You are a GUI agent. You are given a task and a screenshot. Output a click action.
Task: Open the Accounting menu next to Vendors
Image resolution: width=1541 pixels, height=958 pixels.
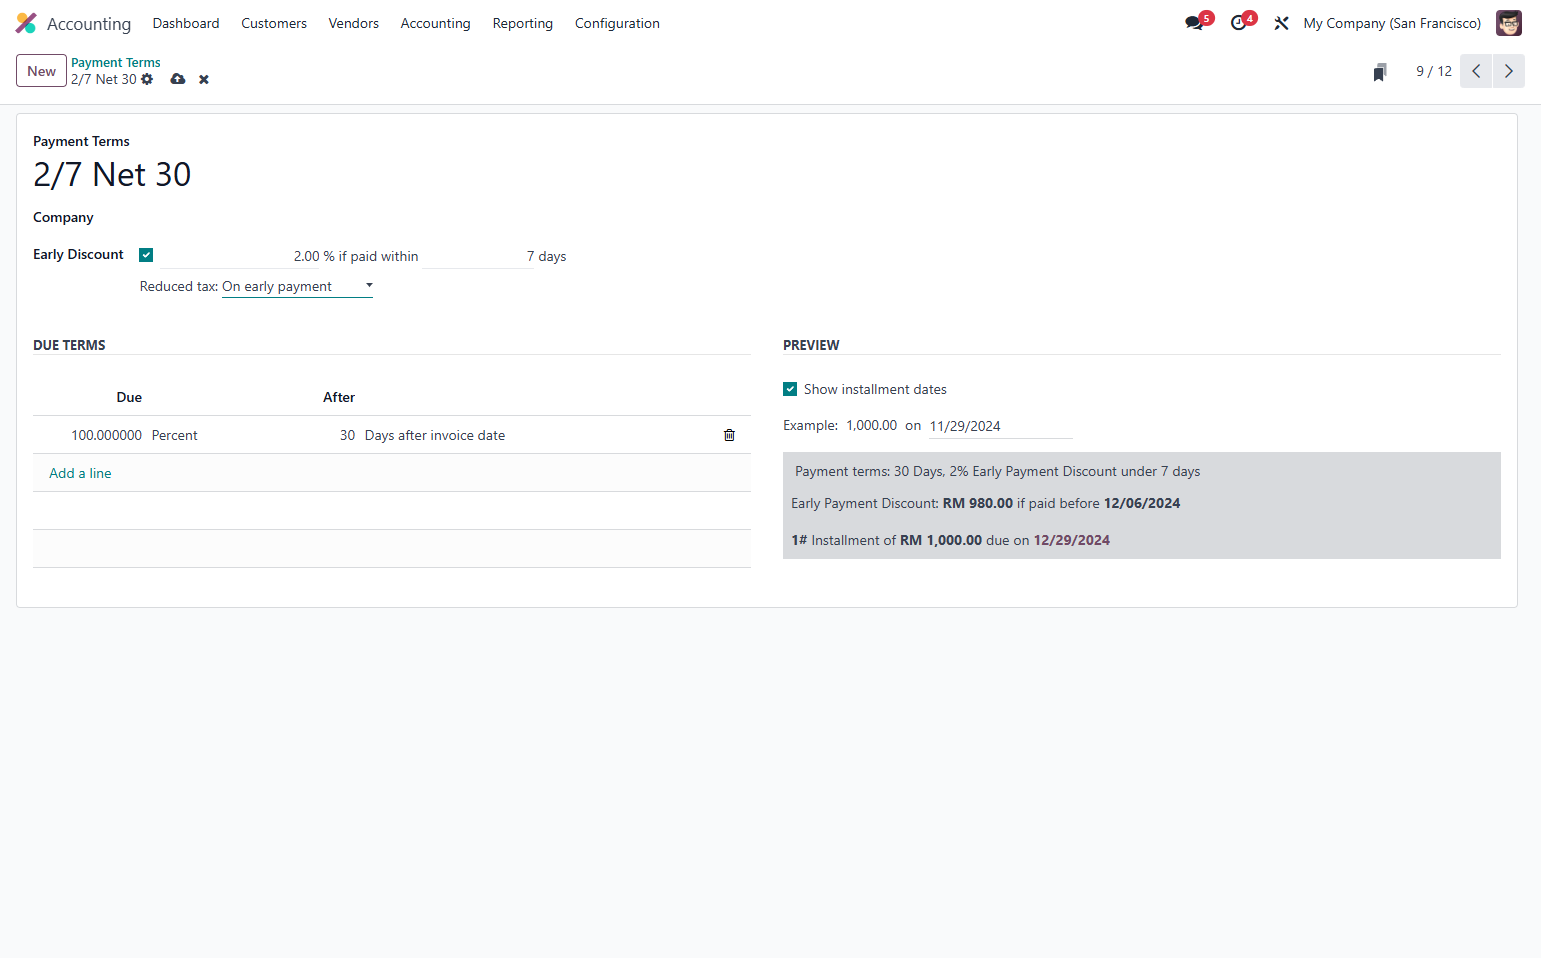[x=435, y=23]
